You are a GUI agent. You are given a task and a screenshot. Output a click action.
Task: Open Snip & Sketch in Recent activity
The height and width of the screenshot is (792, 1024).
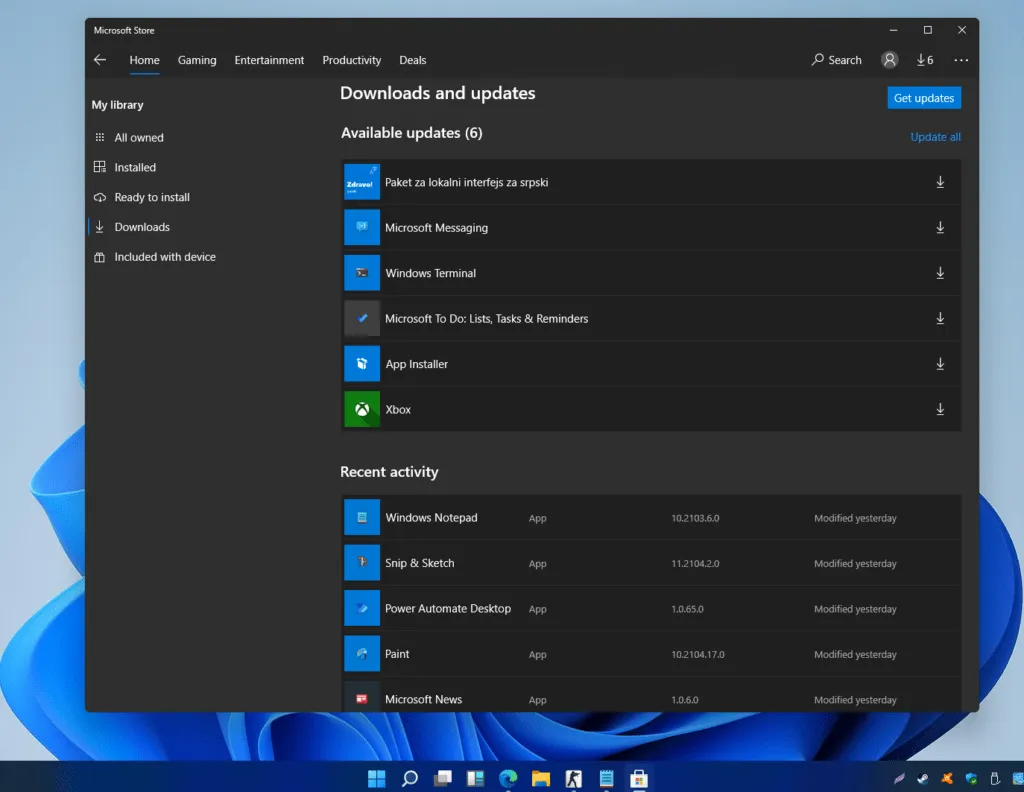pyautogui.click(x=419, y=563)
